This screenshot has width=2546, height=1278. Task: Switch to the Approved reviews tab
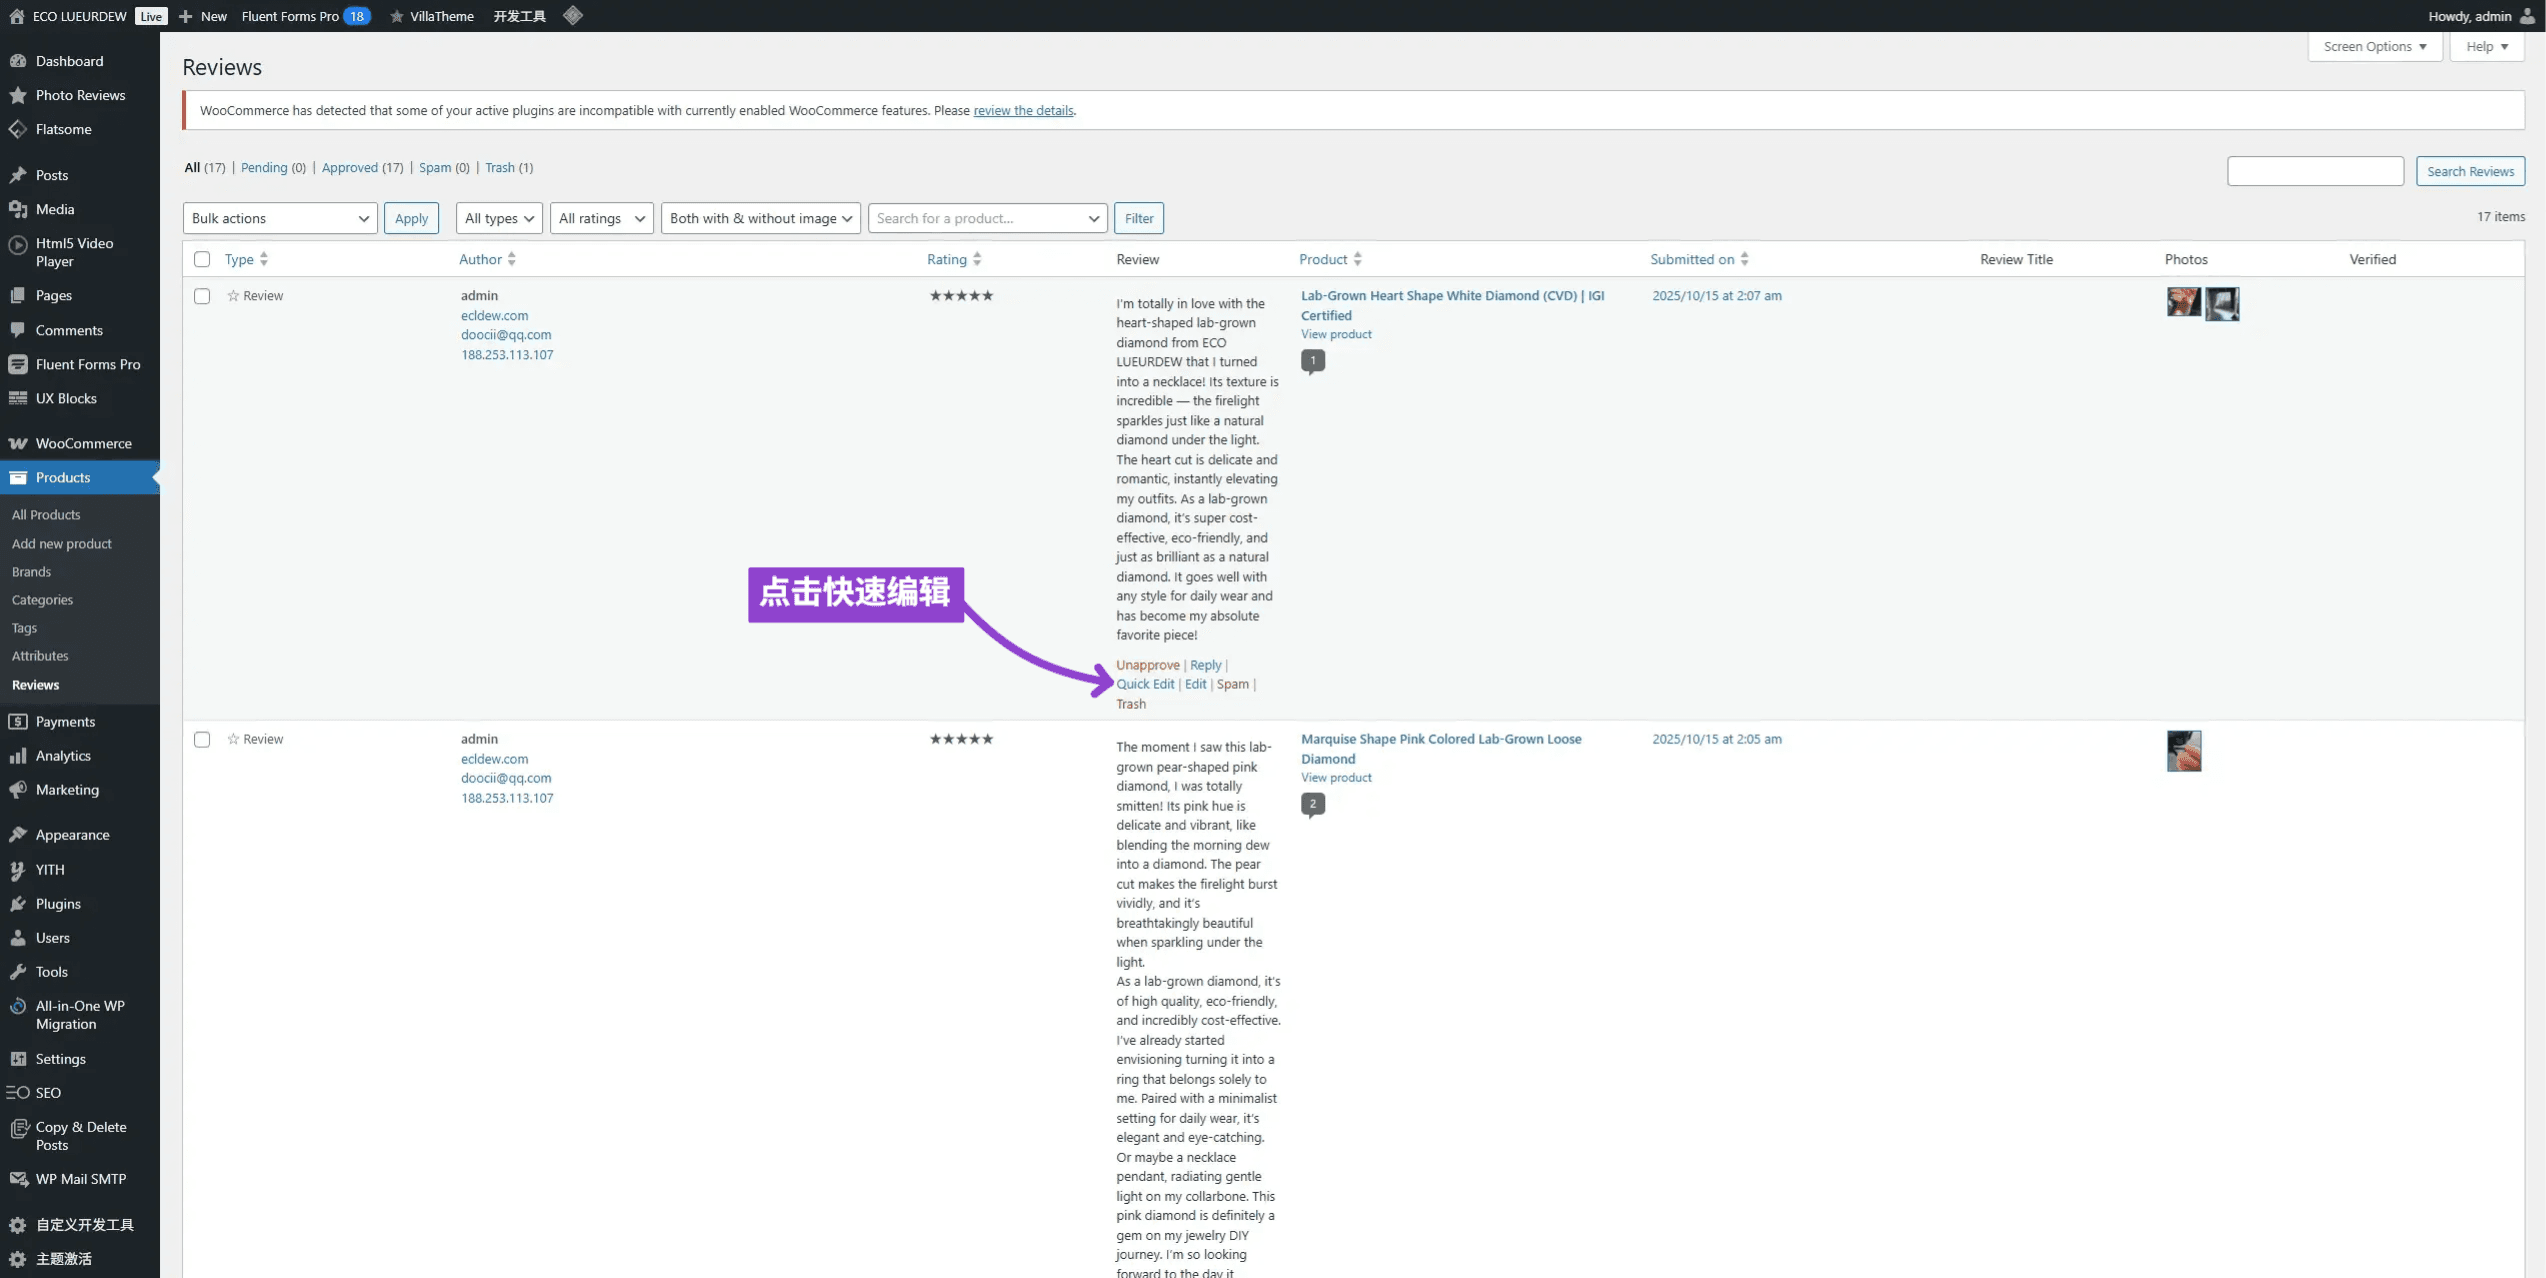pos(349,167)
